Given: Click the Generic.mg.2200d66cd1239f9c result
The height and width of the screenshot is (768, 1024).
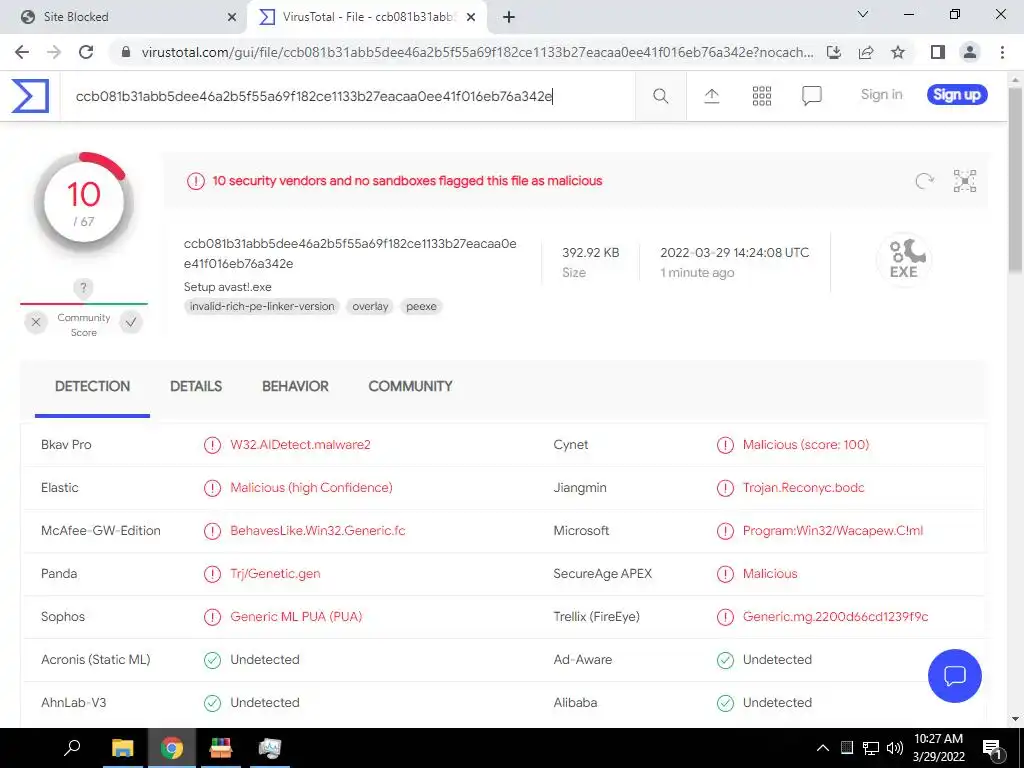Looking at the screenshot, I should (835, 616).
